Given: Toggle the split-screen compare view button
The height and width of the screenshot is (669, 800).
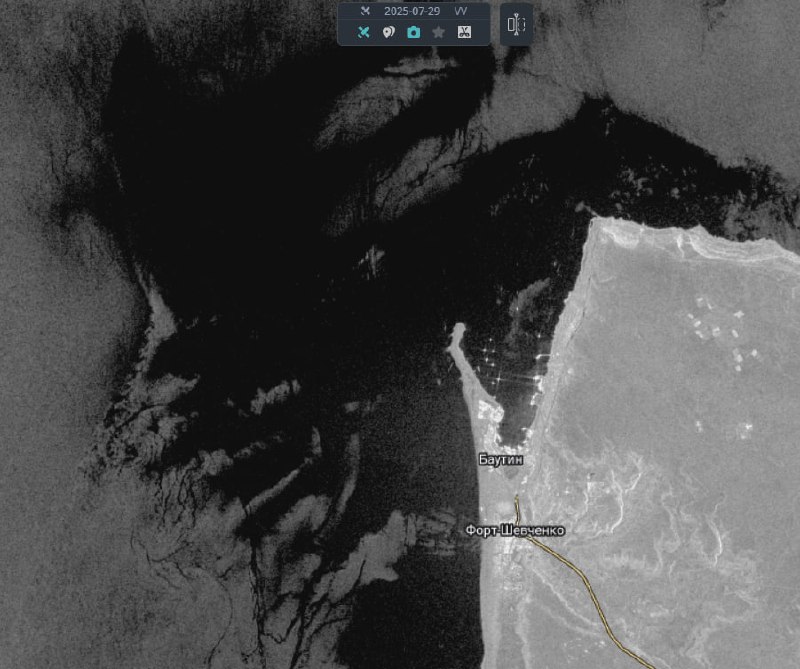Looking at the screenshot, I should pos(516,24).
